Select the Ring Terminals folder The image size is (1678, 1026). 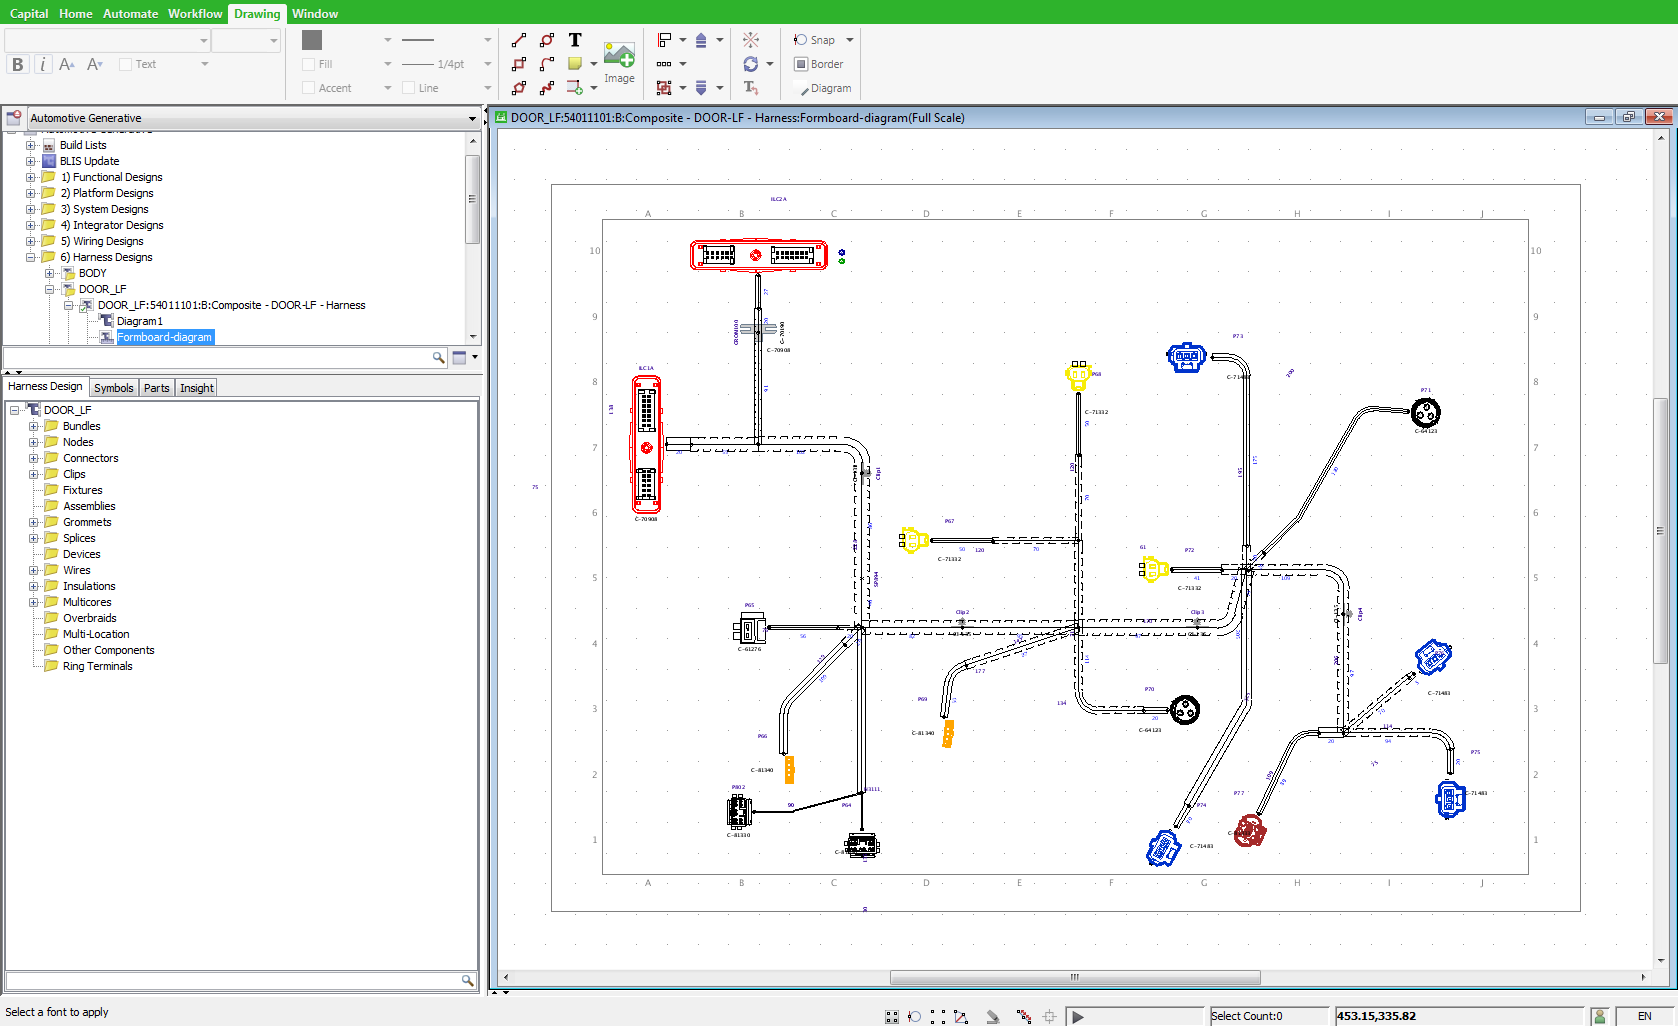(97, 666)
